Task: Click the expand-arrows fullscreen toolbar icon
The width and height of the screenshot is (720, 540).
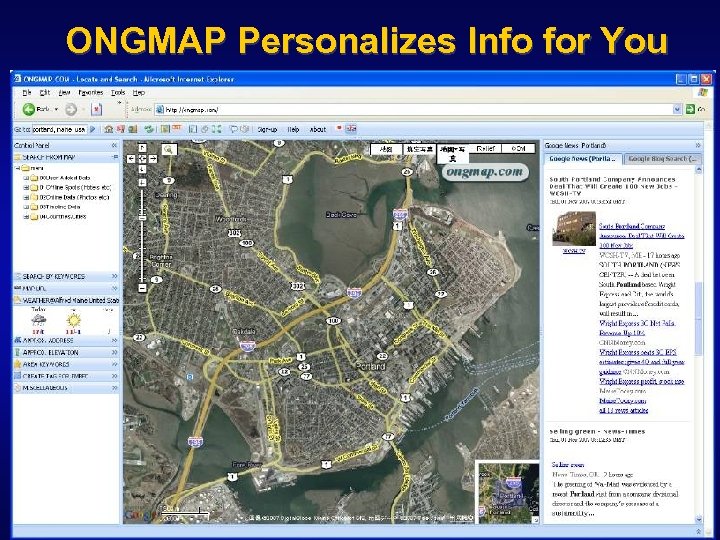Action: [x=216, y=129]
